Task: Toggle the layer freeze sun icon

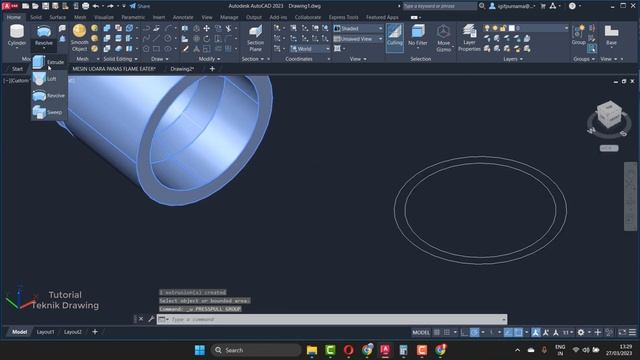Action: [495, 28]
